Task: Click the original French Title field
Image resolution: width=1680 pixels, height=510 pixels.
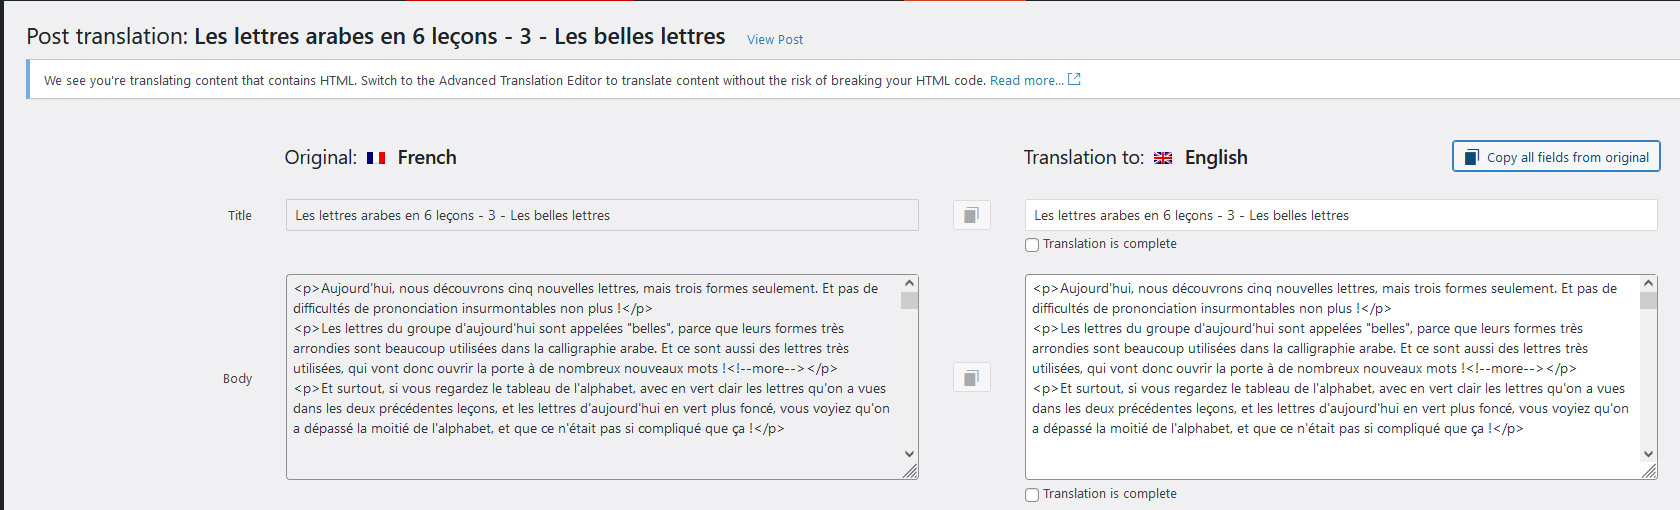Action: click(x=602, y=215)
